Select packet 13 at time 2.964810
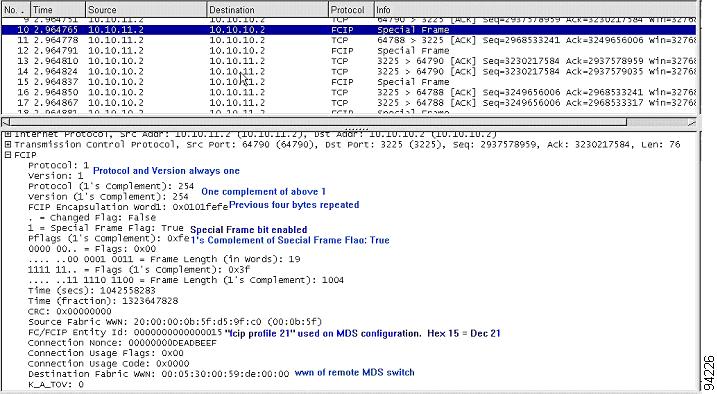 coord(348,61)
